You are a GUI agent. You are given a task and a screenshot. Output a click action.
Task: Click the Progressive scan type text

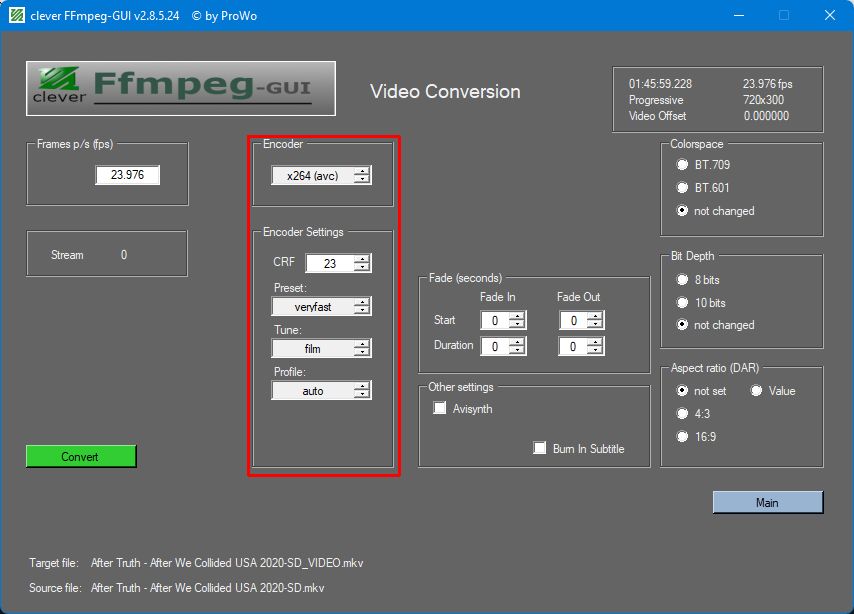[x=656, y=100]
